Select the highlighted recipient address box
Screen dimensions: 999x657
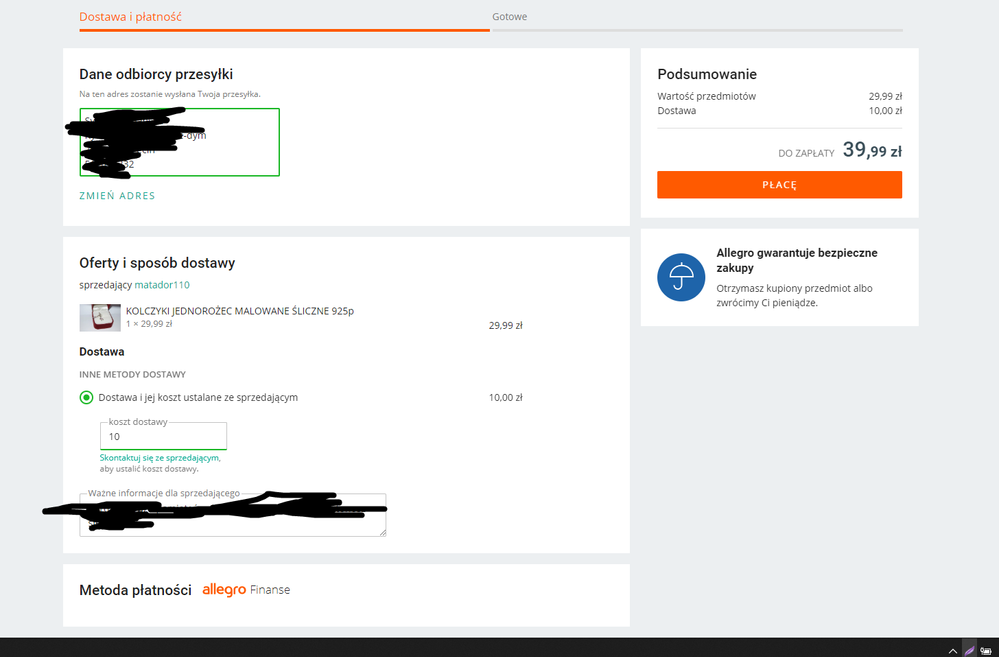179,142
